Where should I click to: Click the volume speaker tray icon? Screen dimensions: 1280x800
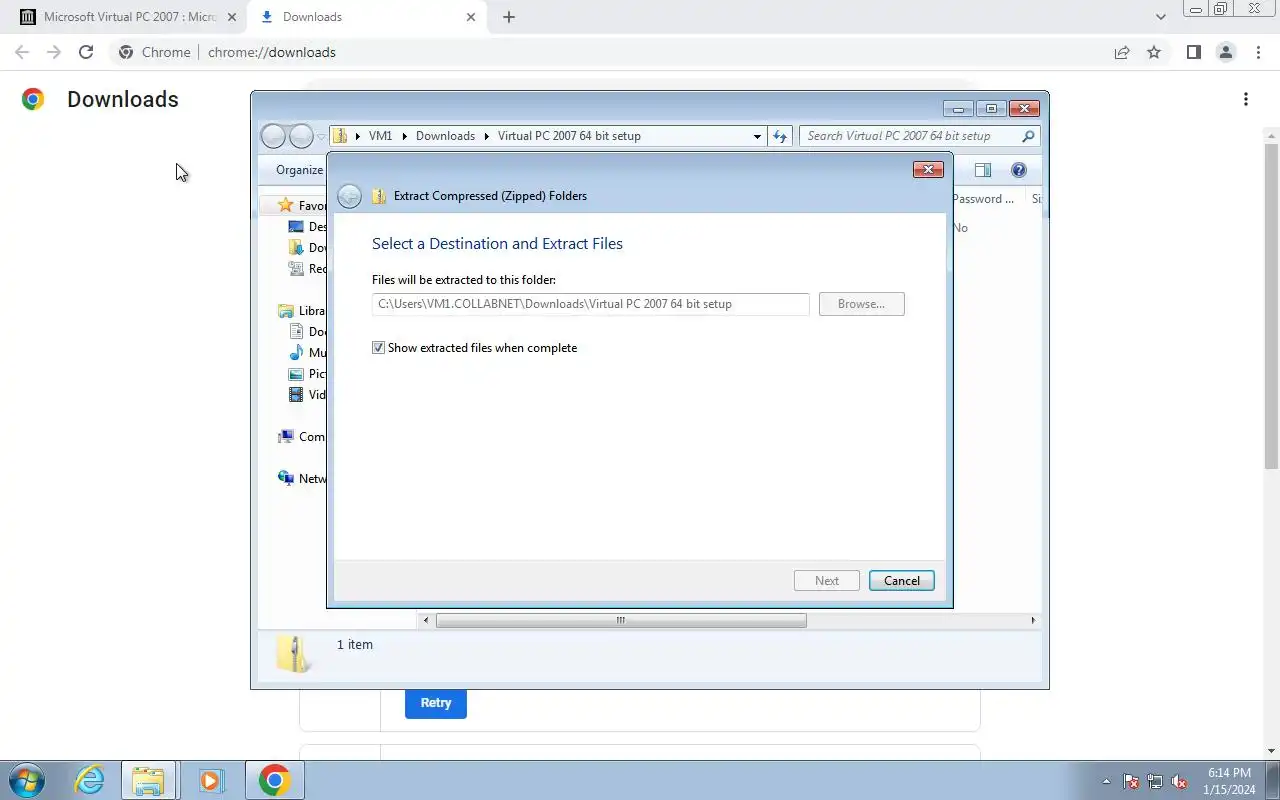[1179, 781]
